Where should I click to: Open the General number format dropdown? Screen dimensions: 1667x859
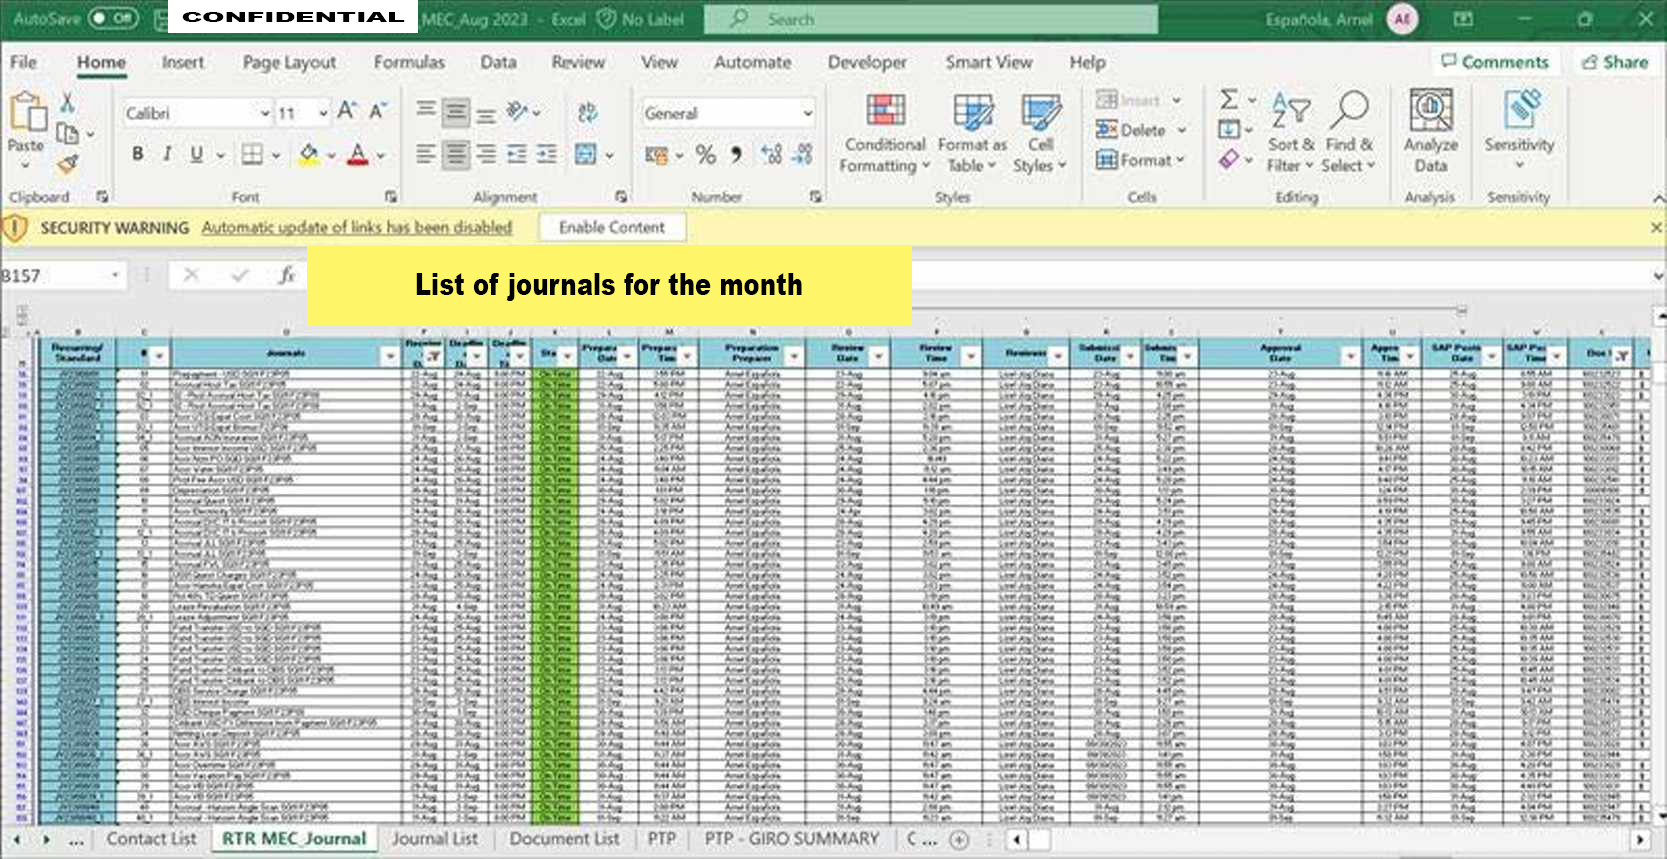click(x=808, y=113)
